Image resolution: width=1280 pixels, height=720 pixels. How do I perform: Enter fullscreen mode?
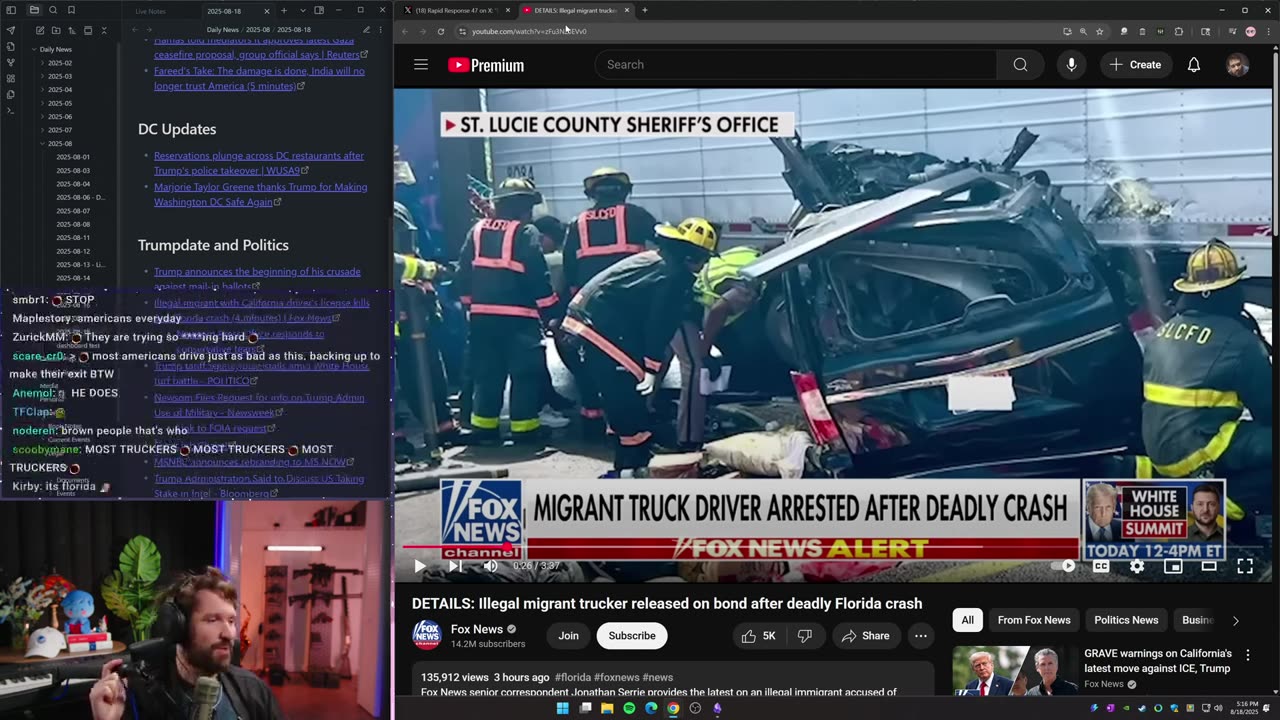point(1245,566)
